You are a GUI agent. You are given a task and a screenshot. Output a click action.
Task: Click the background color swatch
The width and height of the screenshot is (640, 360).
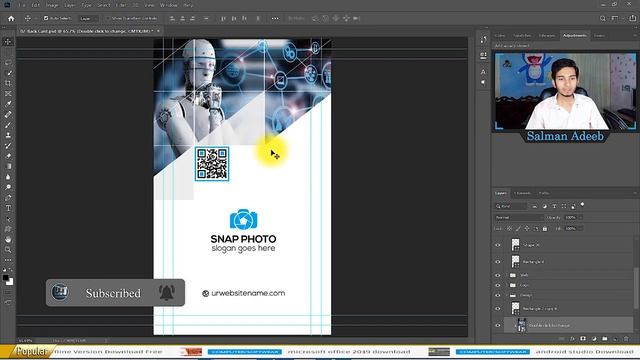pos(10,282)
